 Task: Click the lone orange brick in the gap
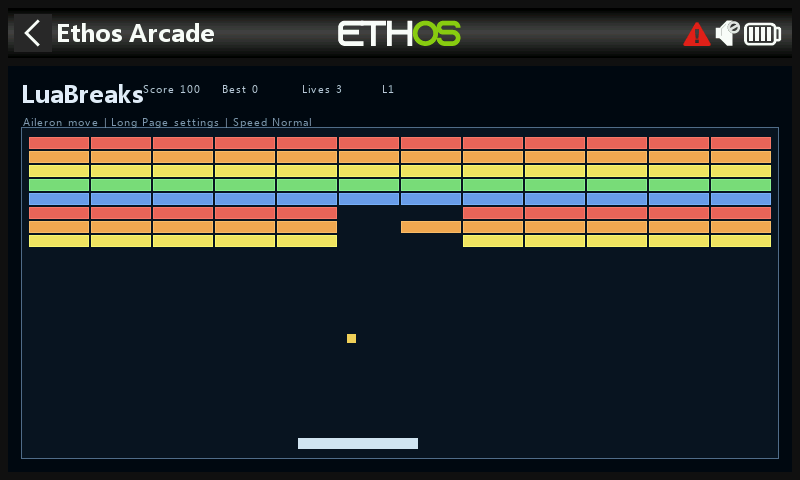[x=431, y=227]
